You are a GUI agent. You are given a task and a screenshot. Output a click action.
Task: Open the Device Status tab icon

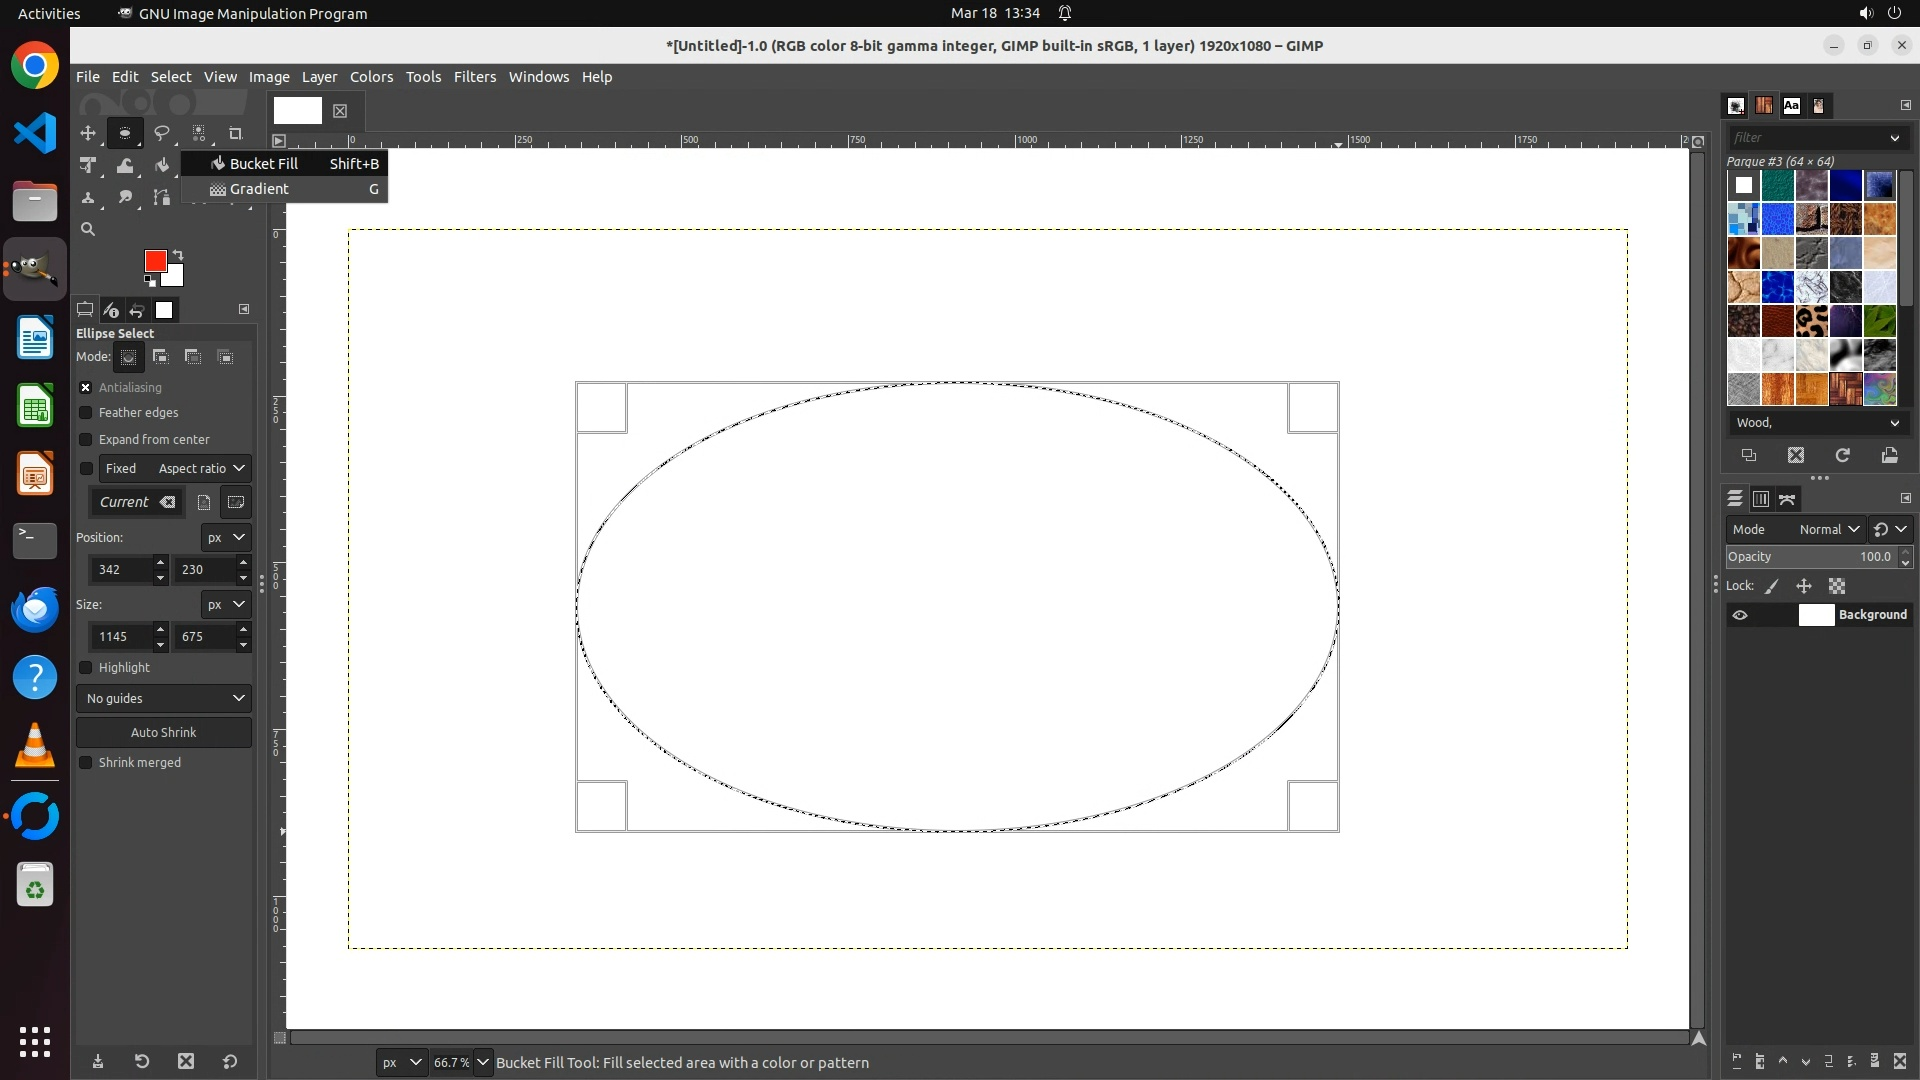coord(111,310)
